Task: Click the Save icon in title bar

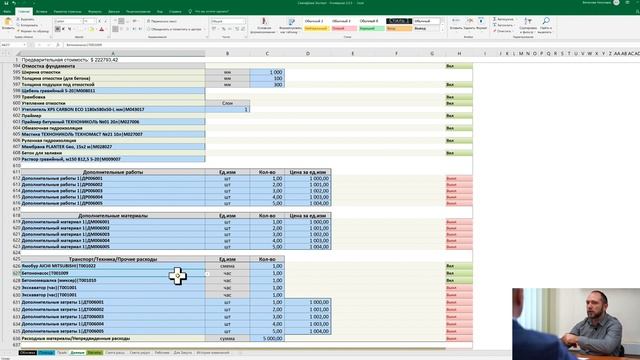Action: pos(6,3)
